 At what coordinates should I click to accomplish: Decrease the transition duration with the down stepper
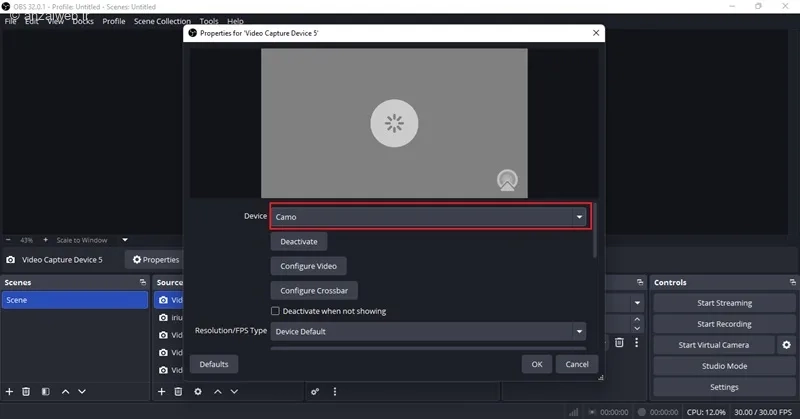[x=637, y=328]
